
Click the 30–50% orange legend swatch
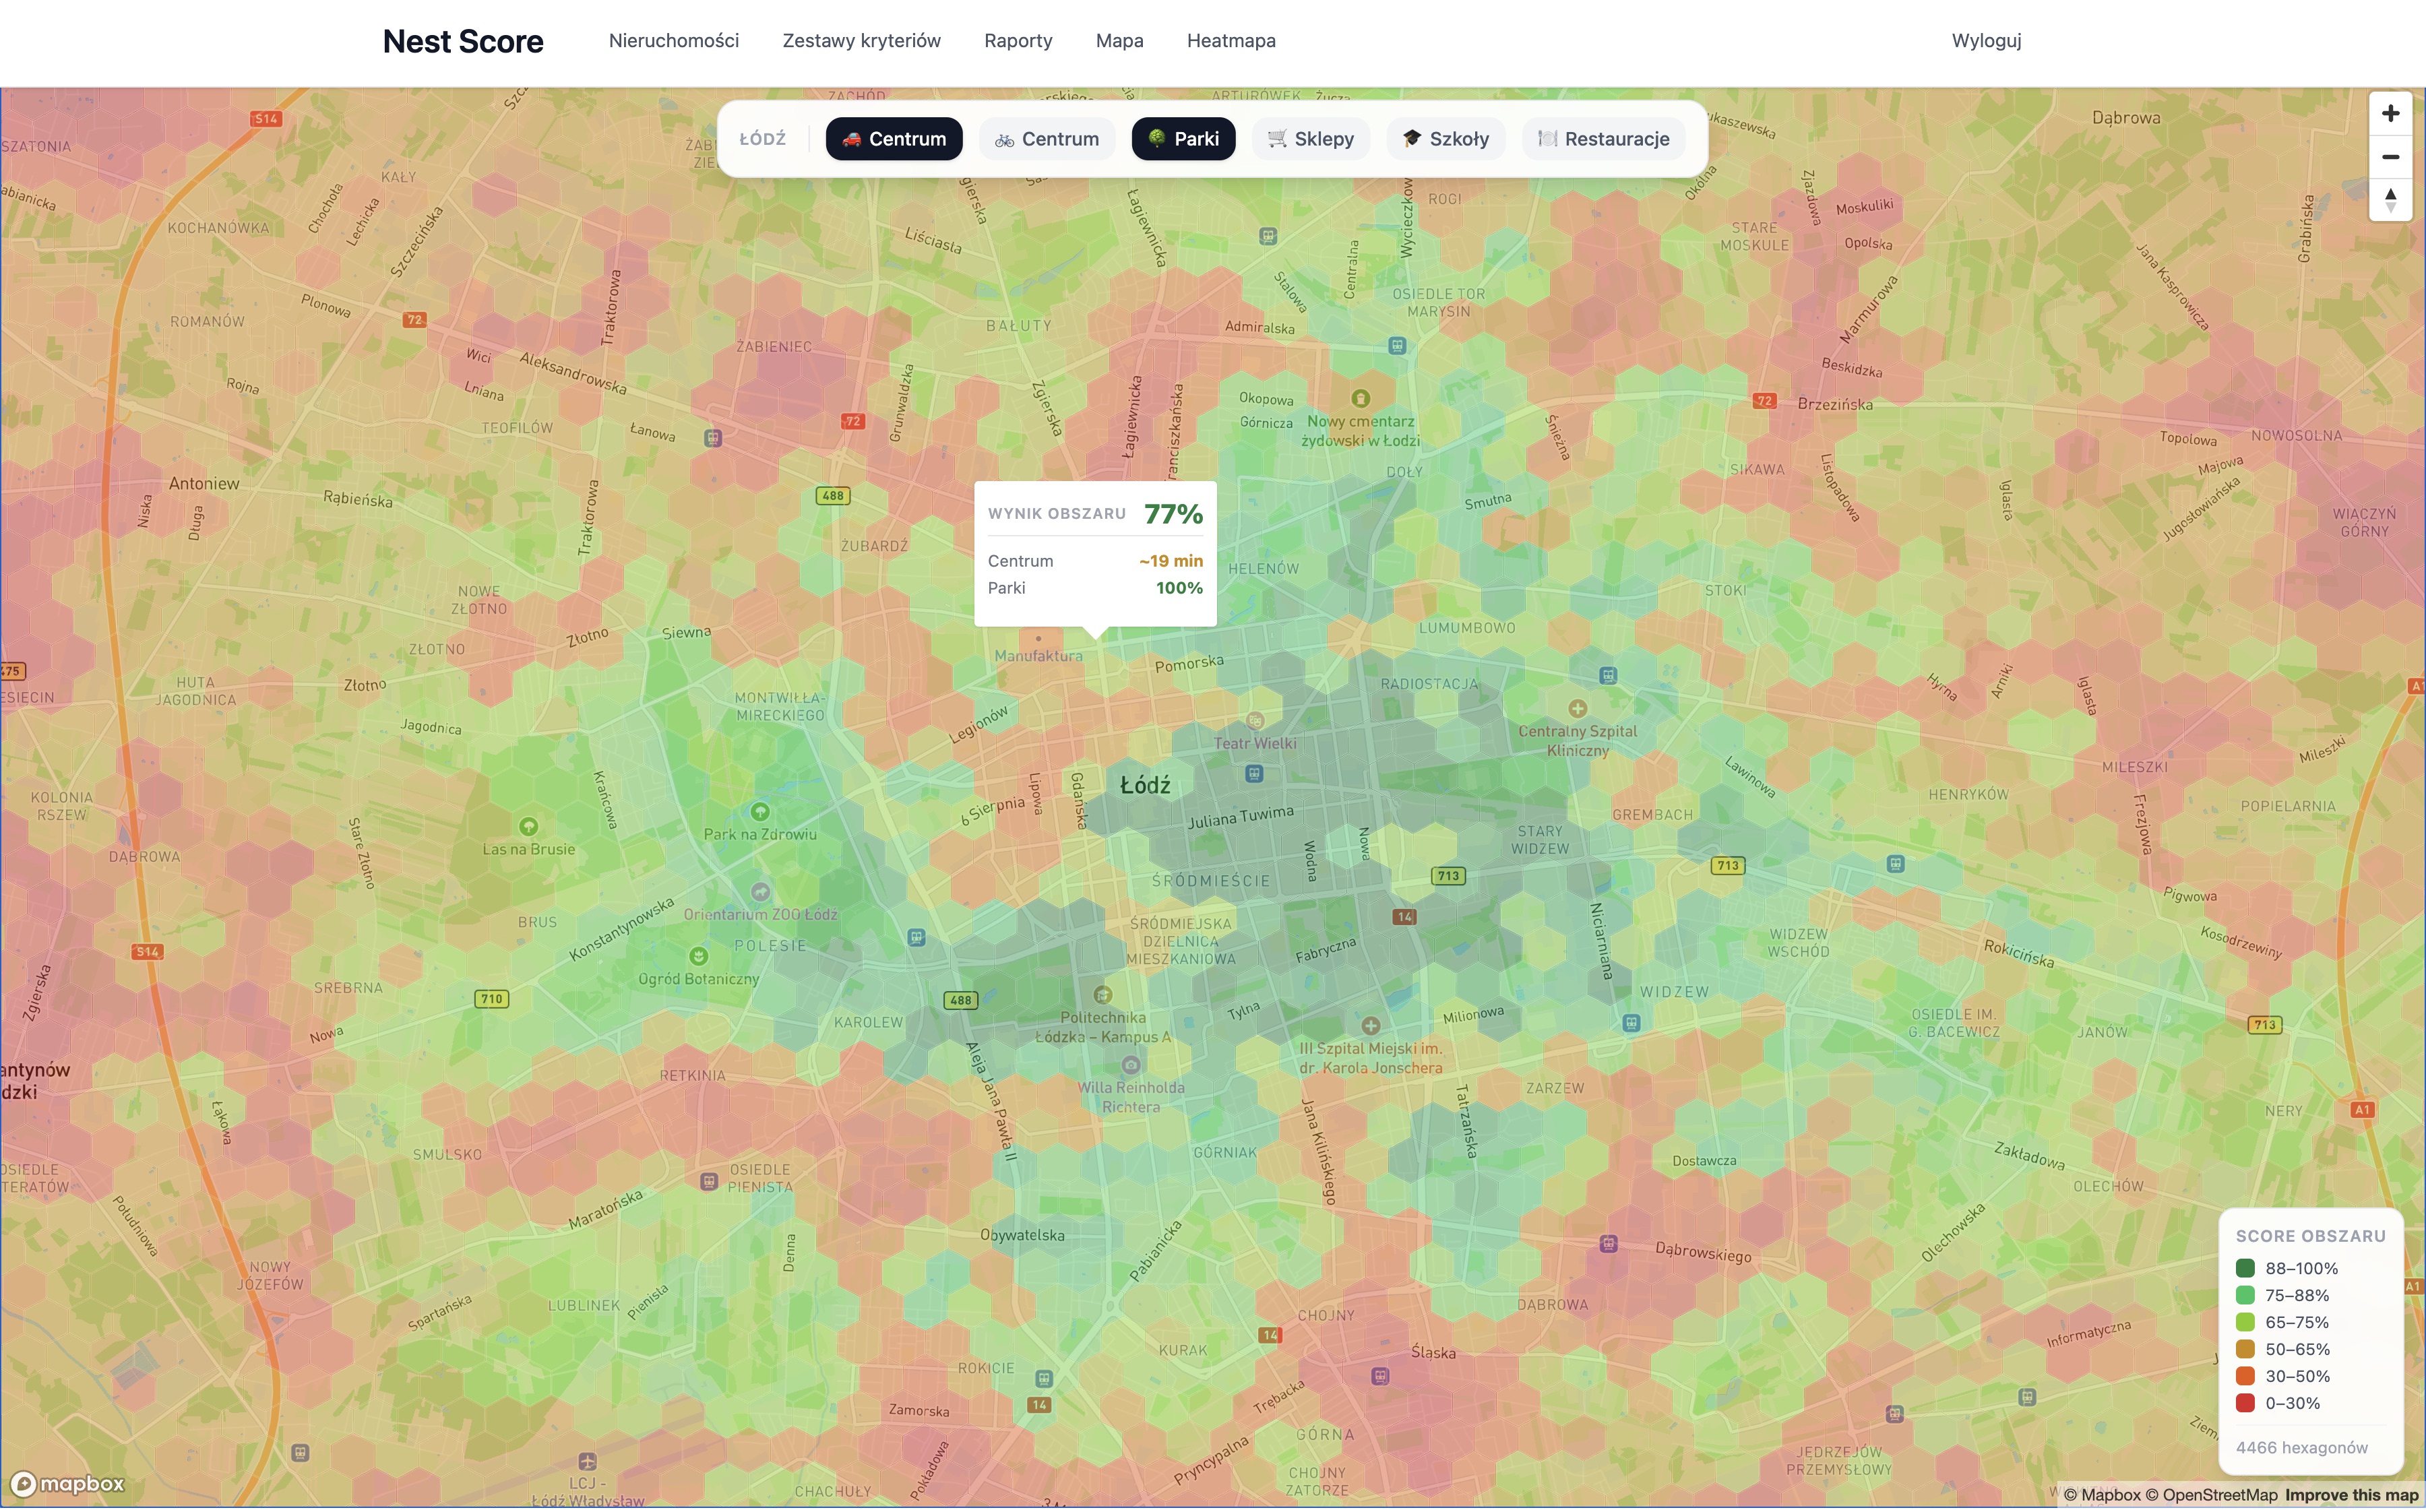coord(2245,1376)
